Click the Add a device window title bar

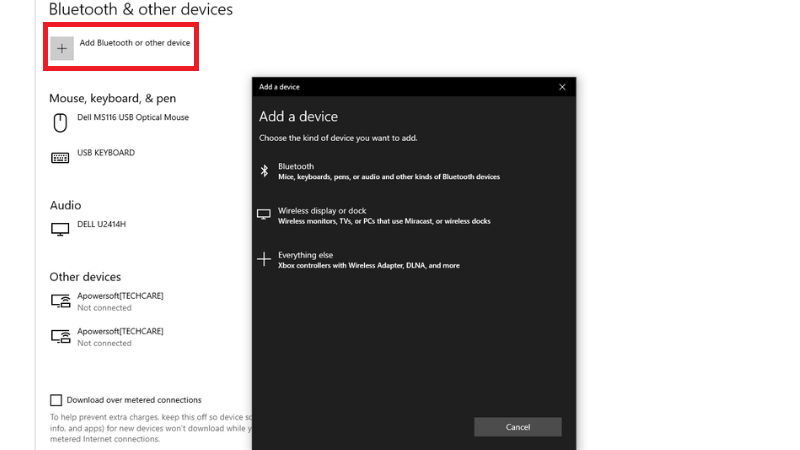tap(400, 87)
